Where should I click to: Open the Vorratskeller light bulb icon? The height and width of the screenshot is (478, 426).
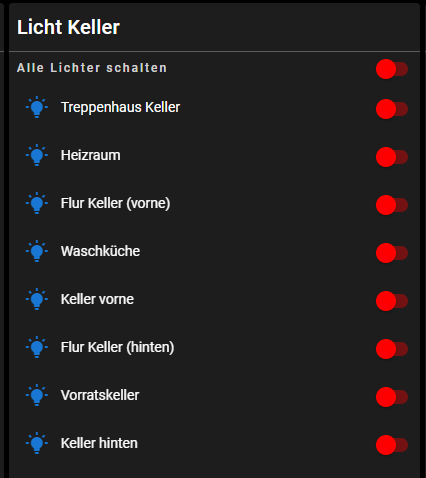(37, 395)
